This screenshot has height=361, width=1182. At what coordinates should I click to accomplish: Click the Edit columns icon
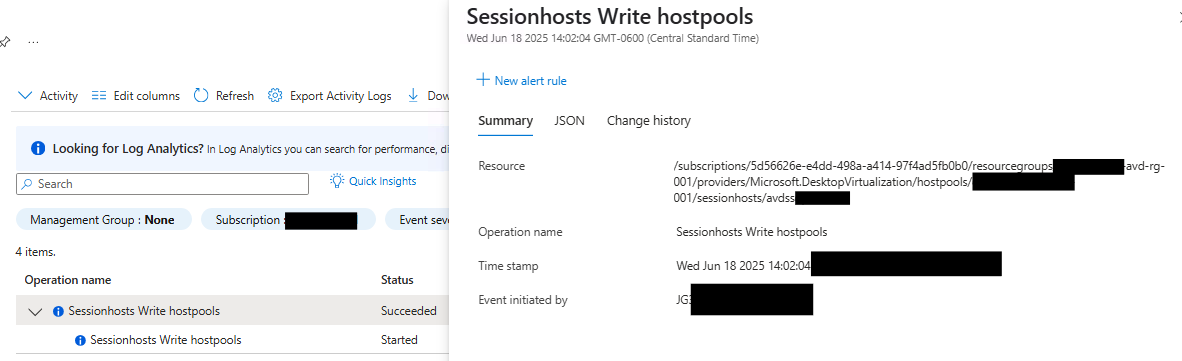(x=99, y=96)
